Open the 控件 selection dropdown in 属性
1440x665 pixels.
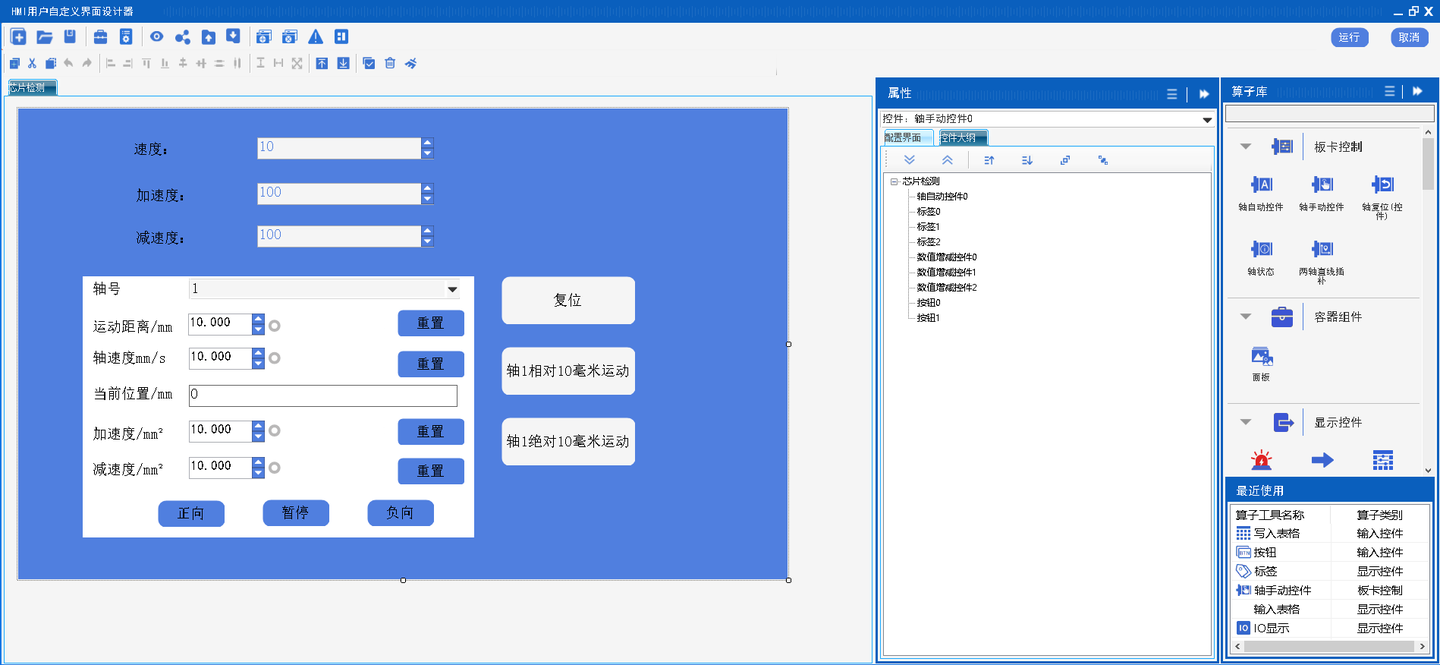(1207, 120)
